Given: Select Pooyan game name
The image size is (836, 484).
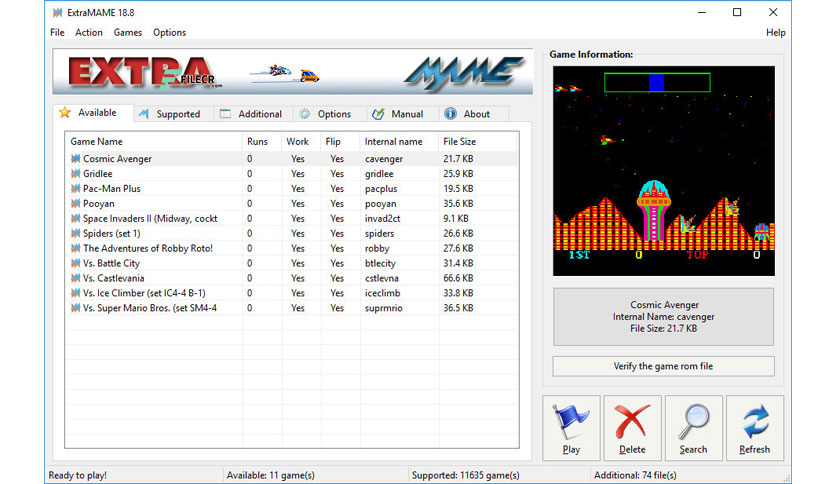Looking at the screenshot, I should click(x=99, y=204).
